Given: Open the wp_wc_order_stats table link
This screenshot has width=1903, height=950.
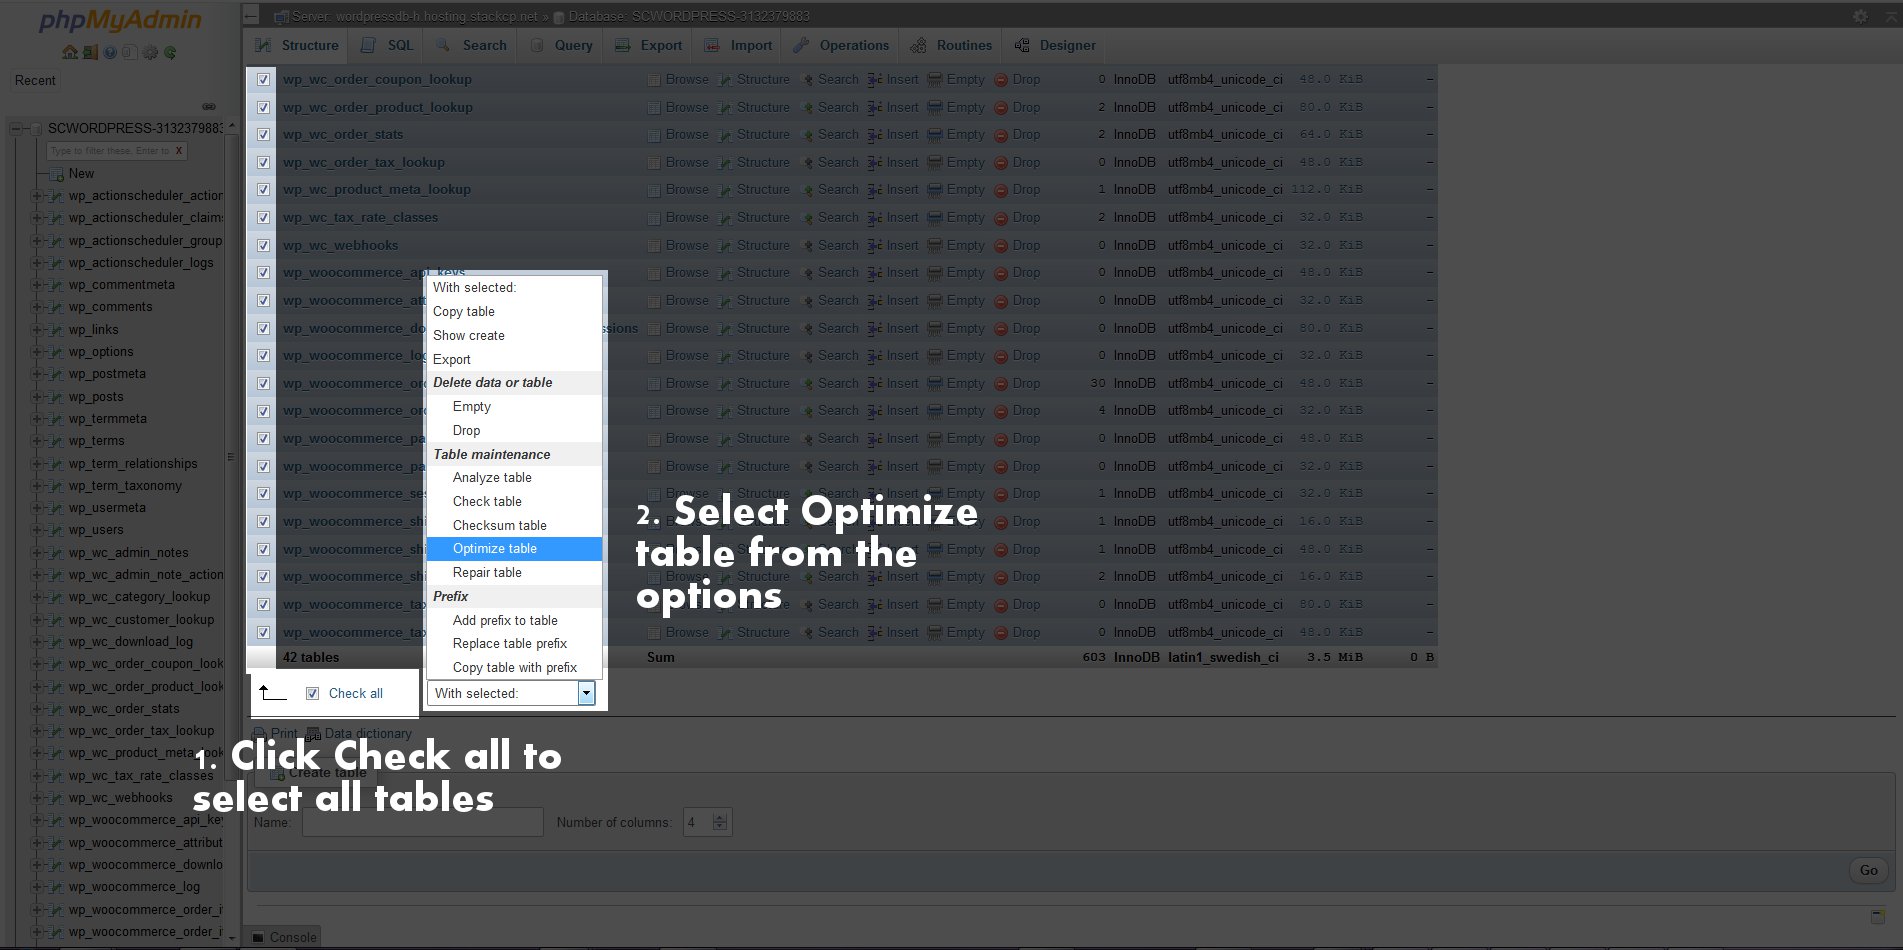Looking at the screenshot, I should click(343, 135).
